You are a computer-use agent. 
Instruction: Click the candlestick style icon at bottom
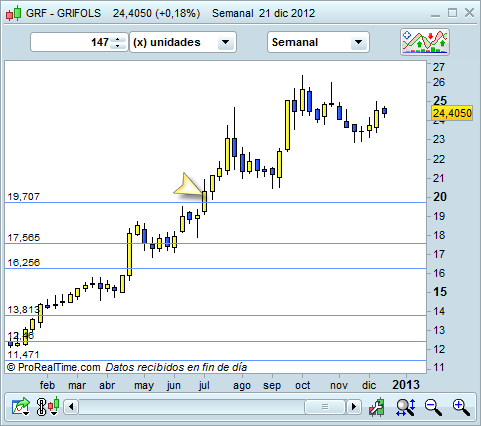[54, 406]
